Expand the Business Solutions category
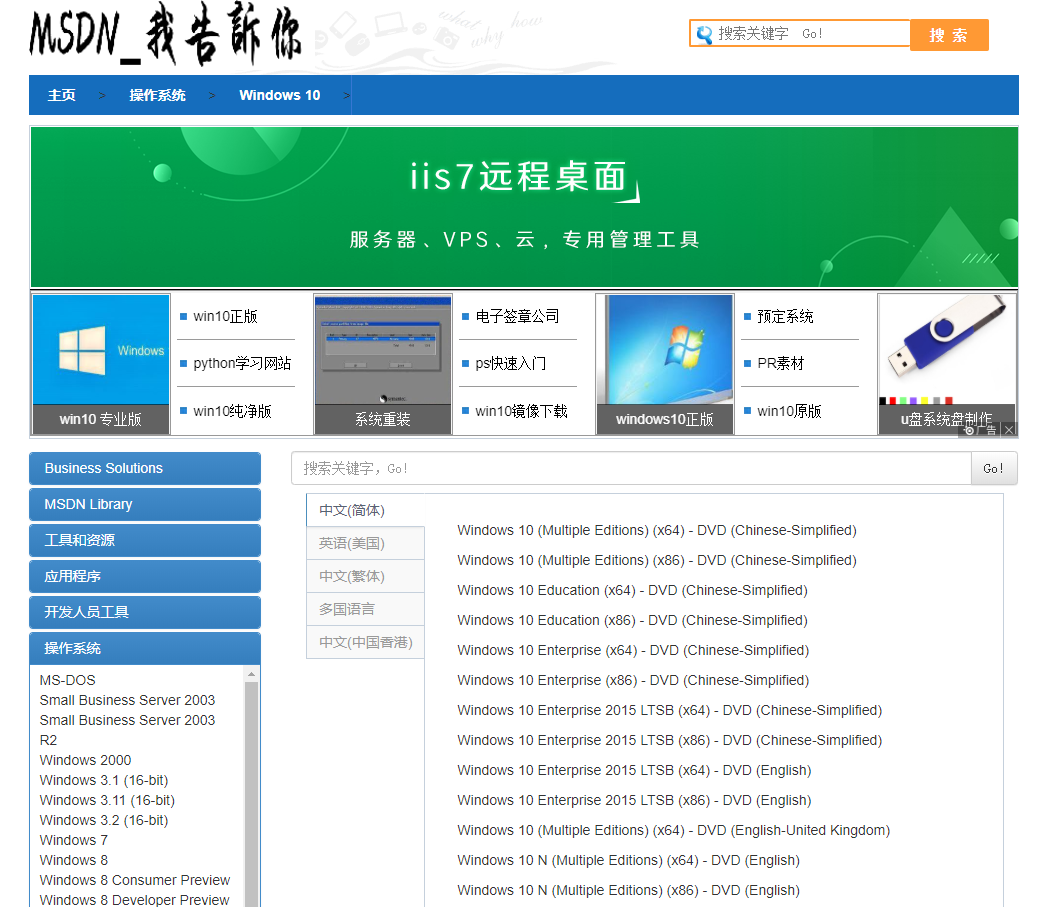Image resolution: width=1041 pixels, height=907 pixels. point(145,469)
